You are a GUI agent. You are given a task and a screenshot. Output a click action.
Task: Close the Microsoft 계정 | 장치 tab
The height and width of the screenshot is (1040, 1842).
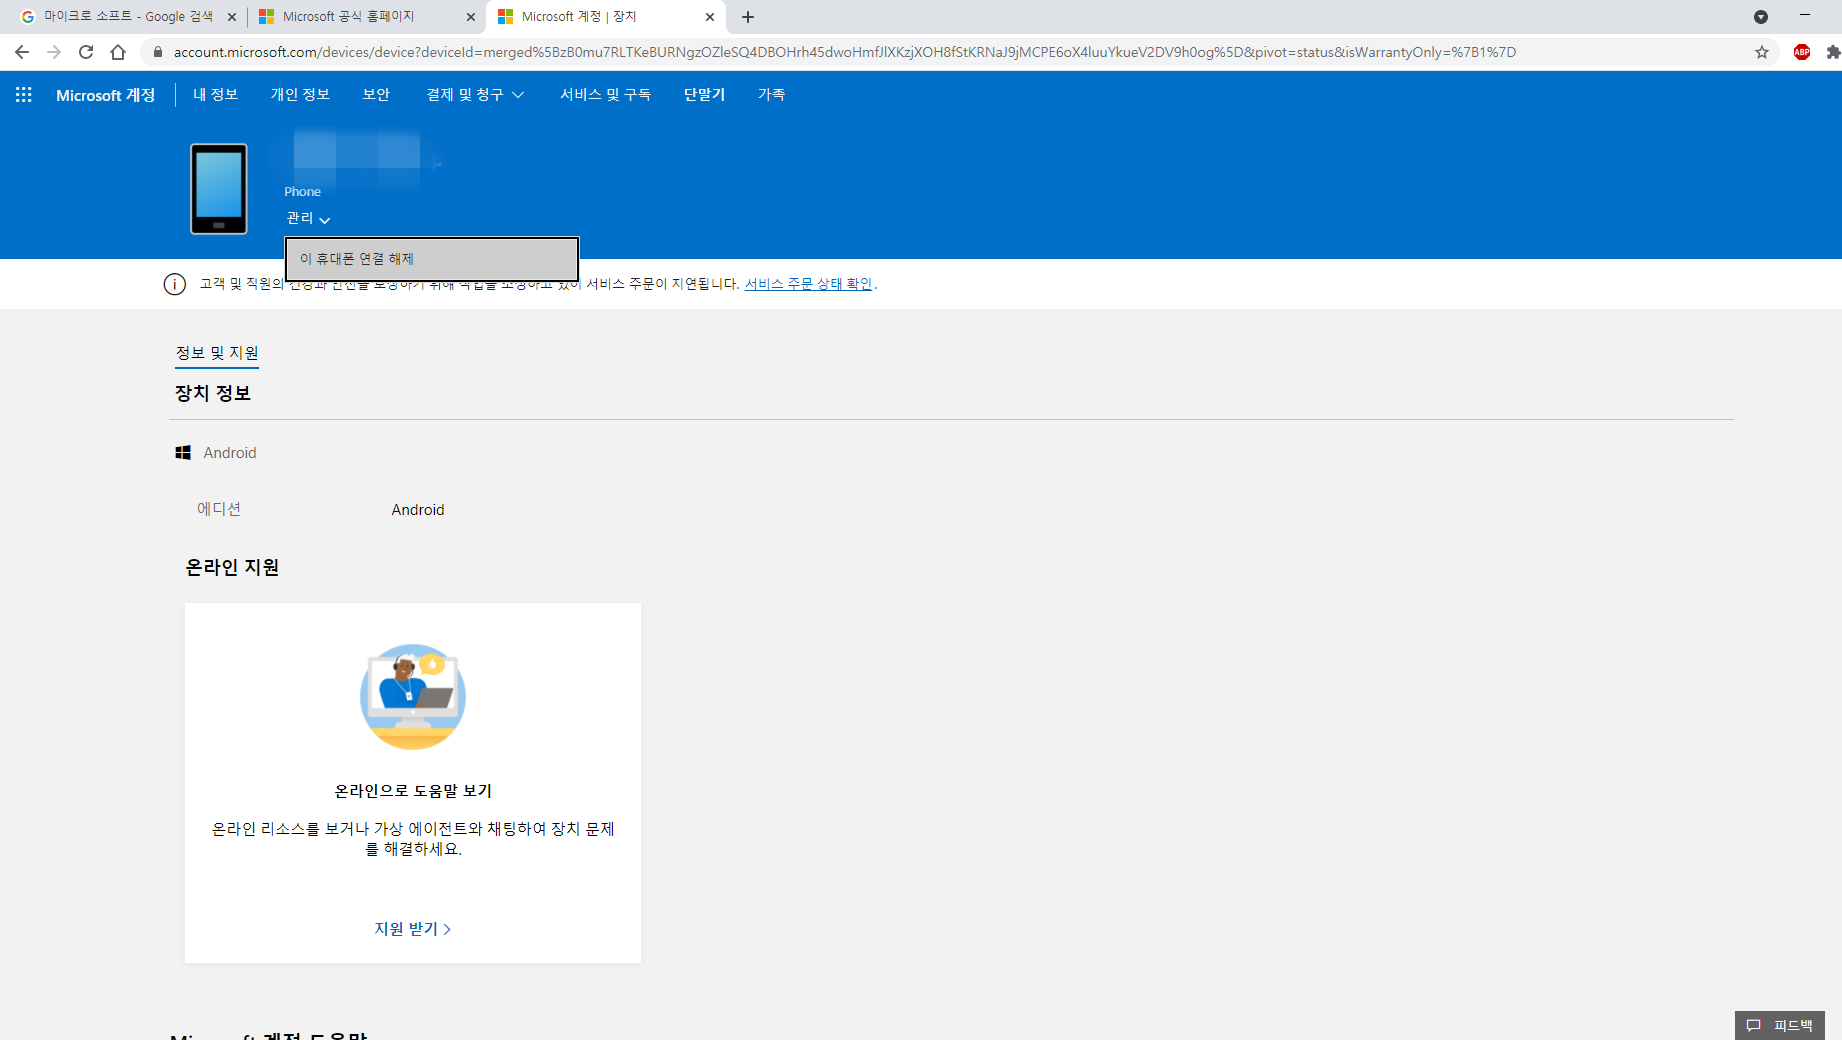coord(710,17)
